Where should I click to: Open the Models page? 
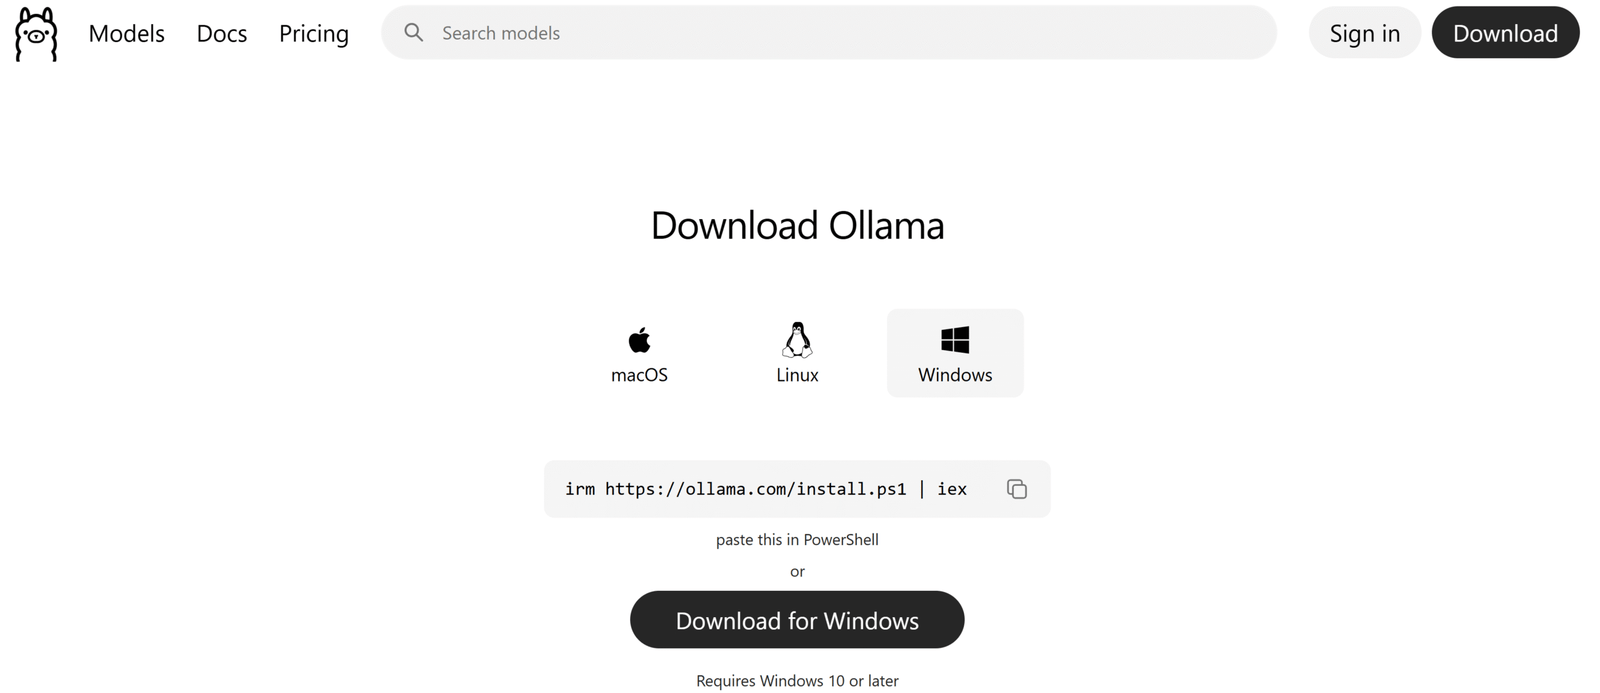tap(126, 33)
